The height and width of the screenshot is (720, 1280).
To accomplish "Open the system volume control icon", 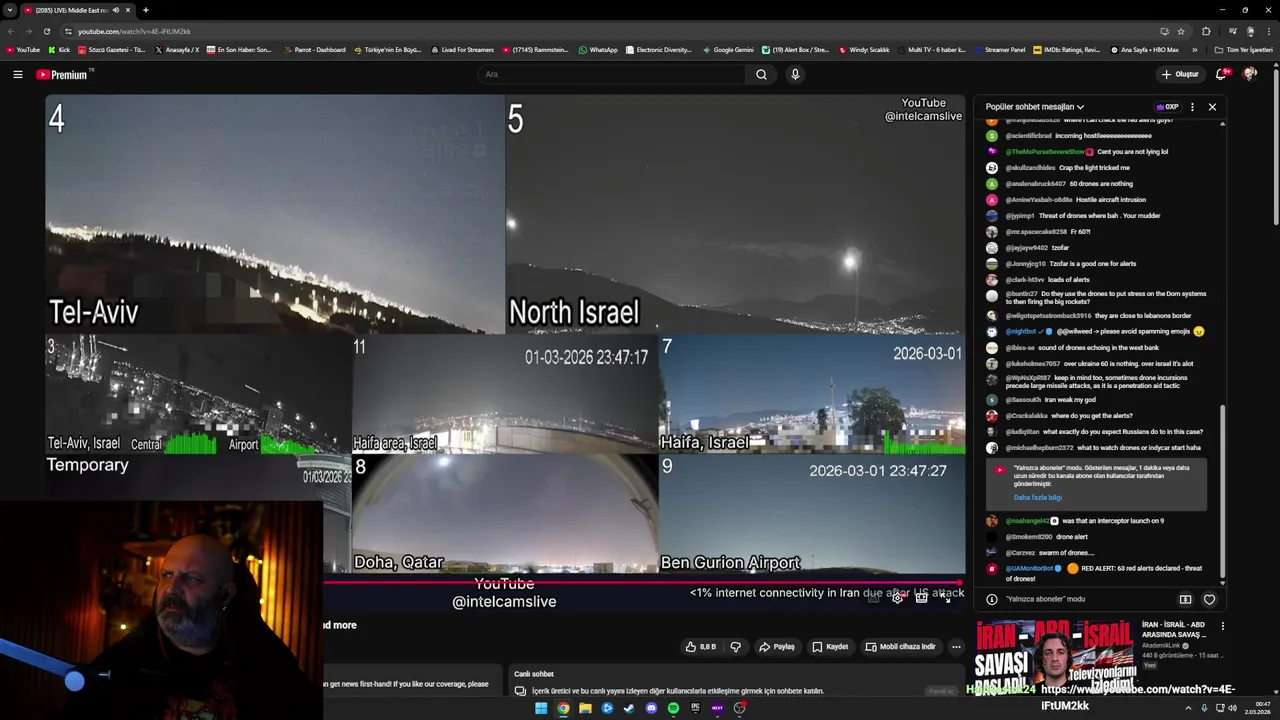I will (1232, 708).
